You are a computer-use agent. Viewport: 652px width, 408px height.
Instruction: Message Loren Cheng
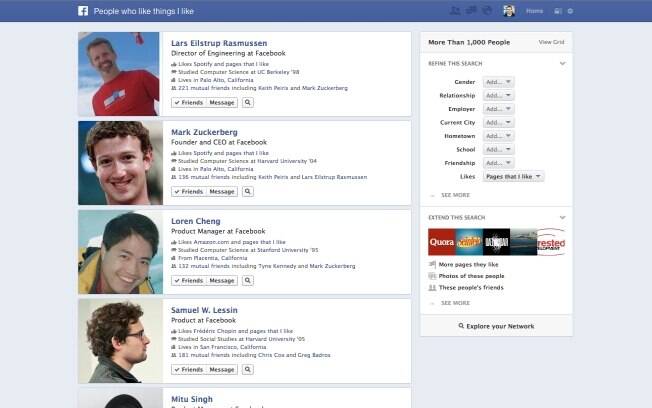tap(222, 281)
